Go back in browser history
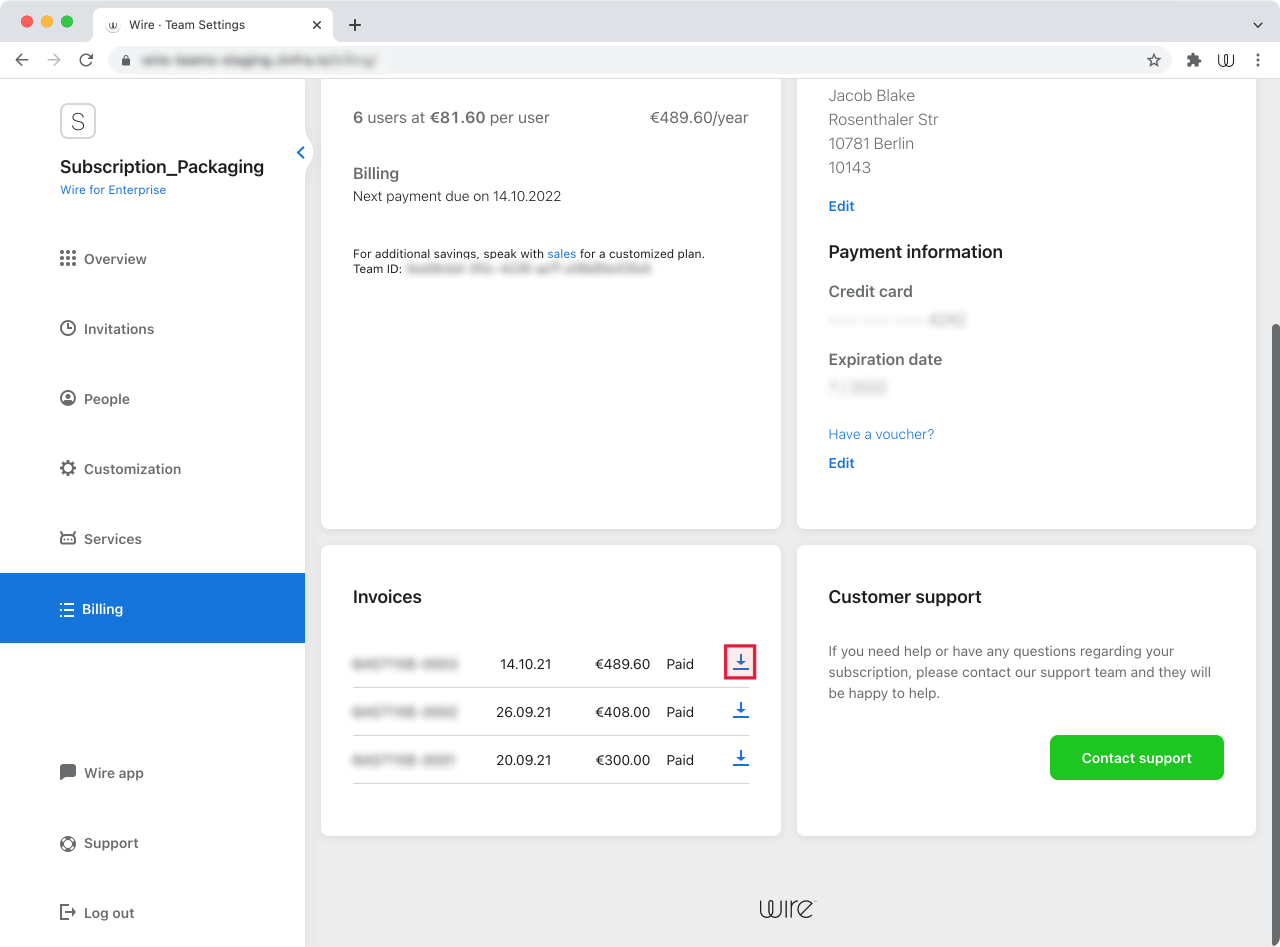 click(x=22, y=60)
